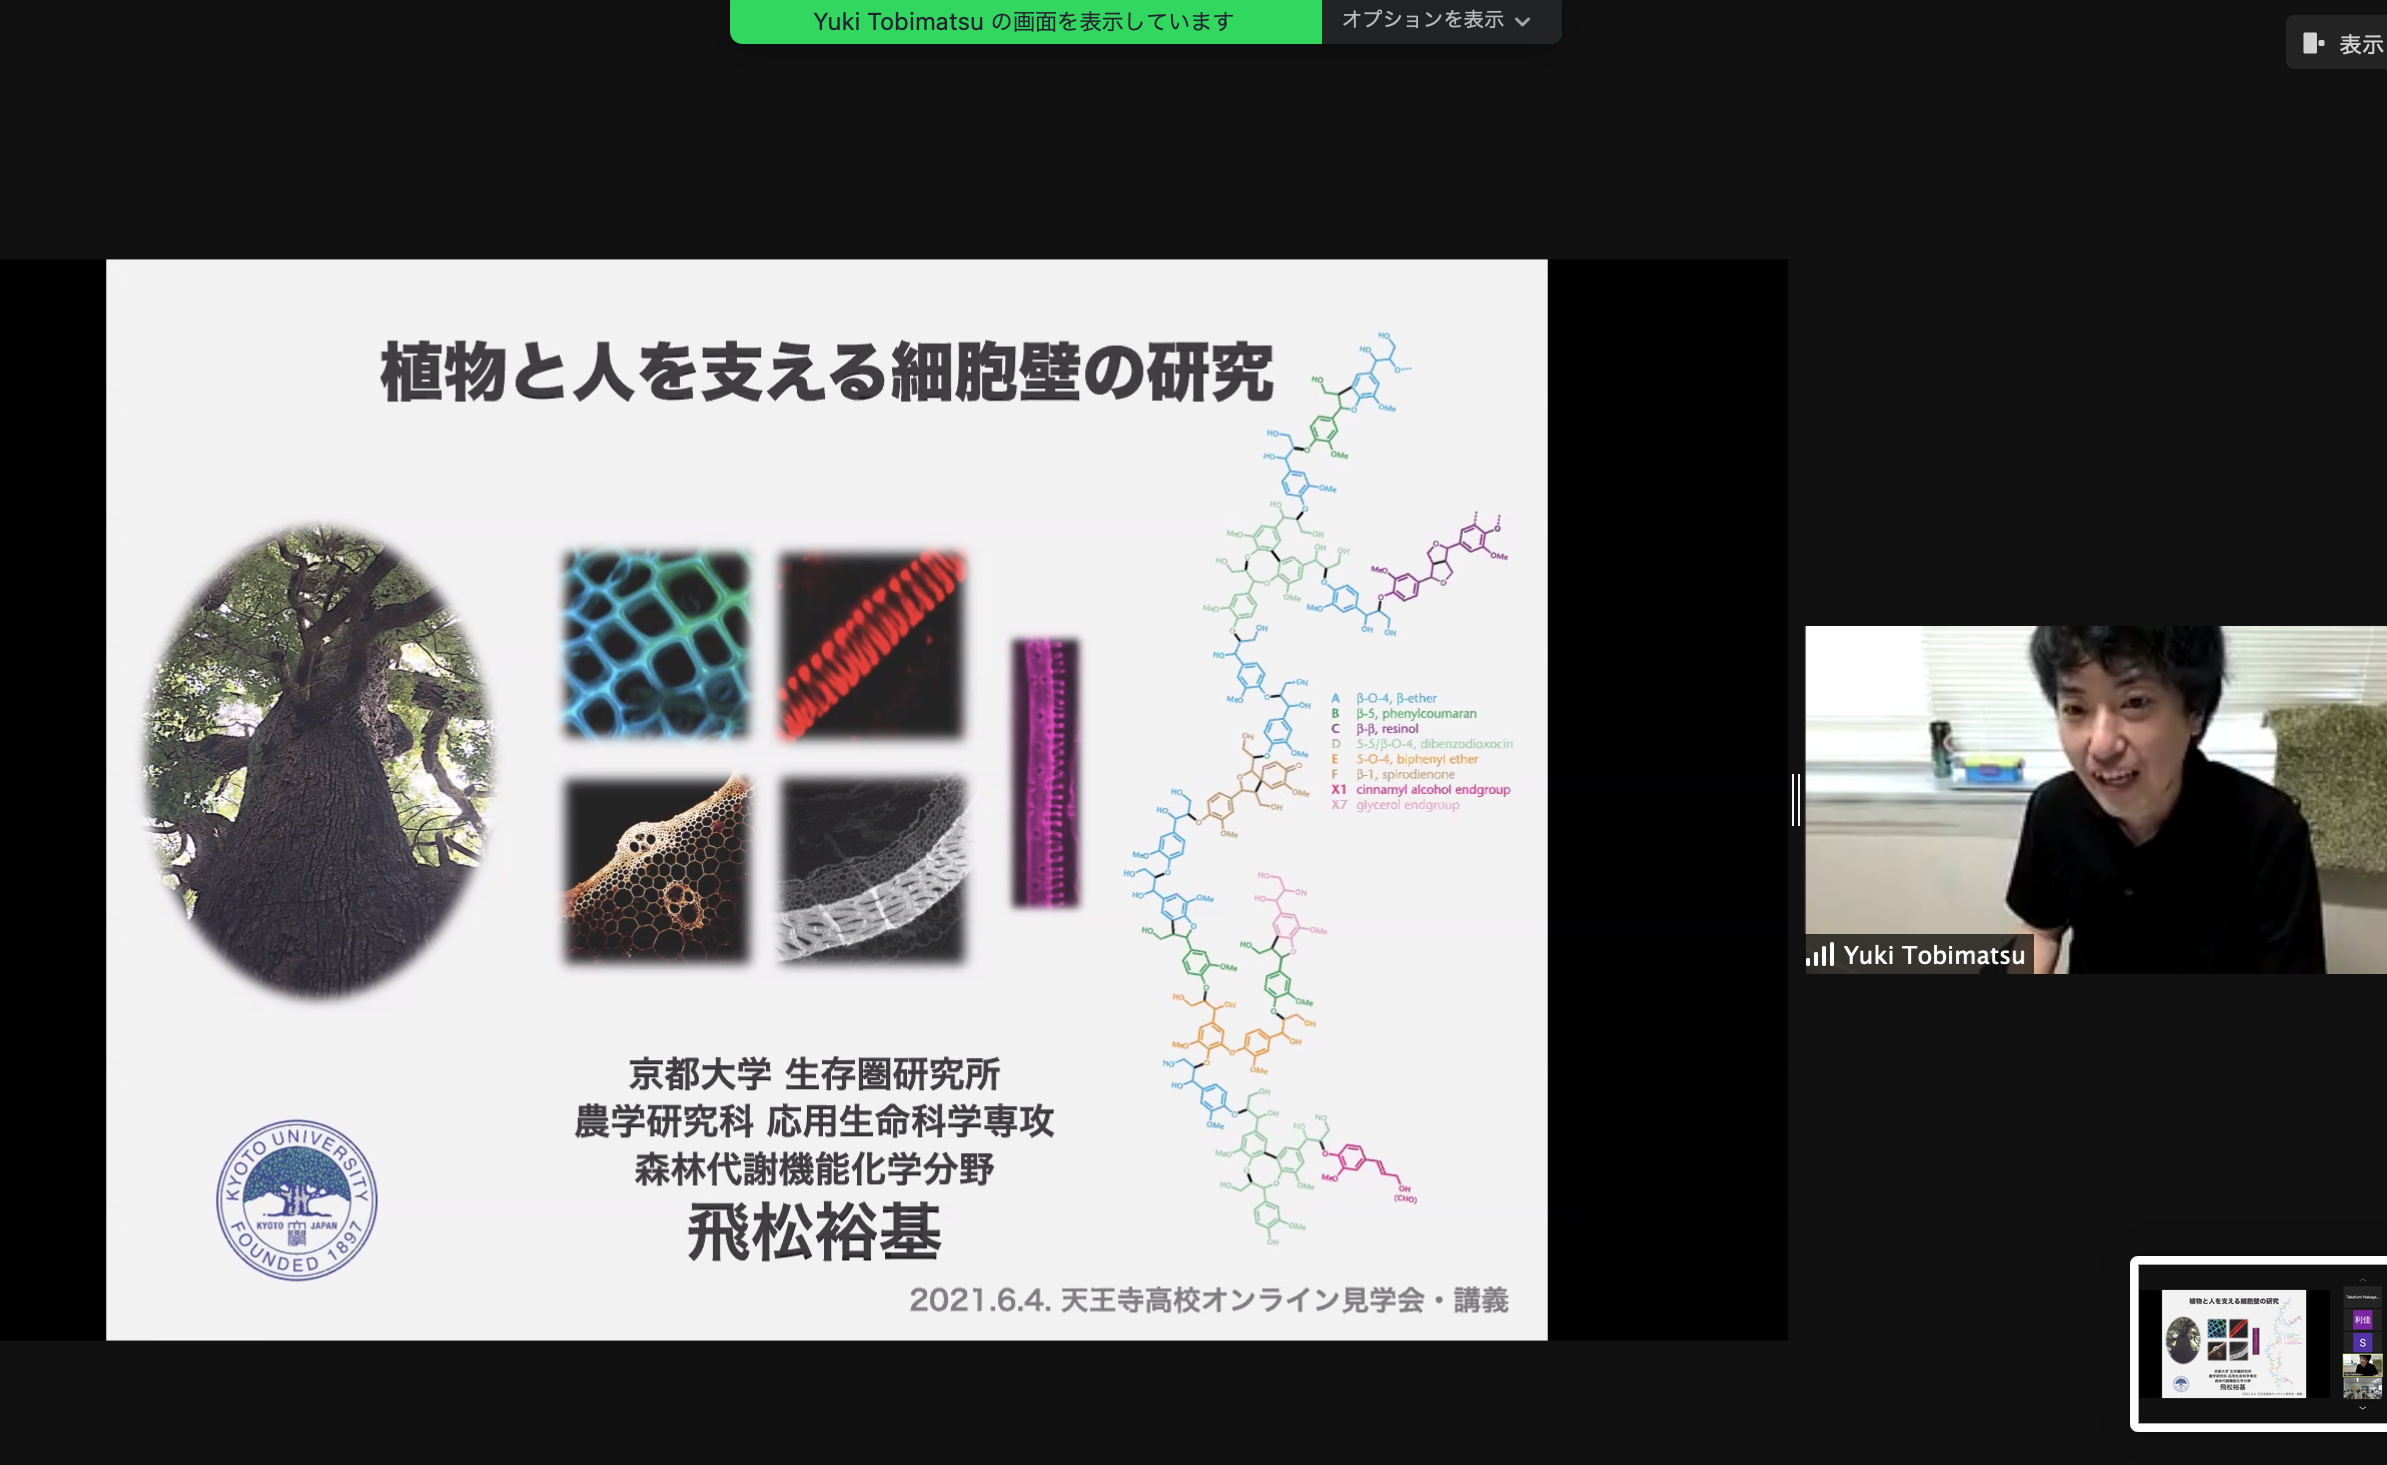Open the オプションを表示 dropdown
The width and height of the screenshot is (2387, 1465).
(1440, 21)
